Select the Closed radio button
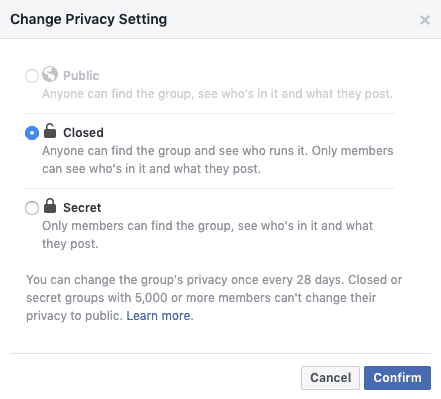Image resolution: width=441 pixels, height=399 pixels. click(x=32, y=133)
